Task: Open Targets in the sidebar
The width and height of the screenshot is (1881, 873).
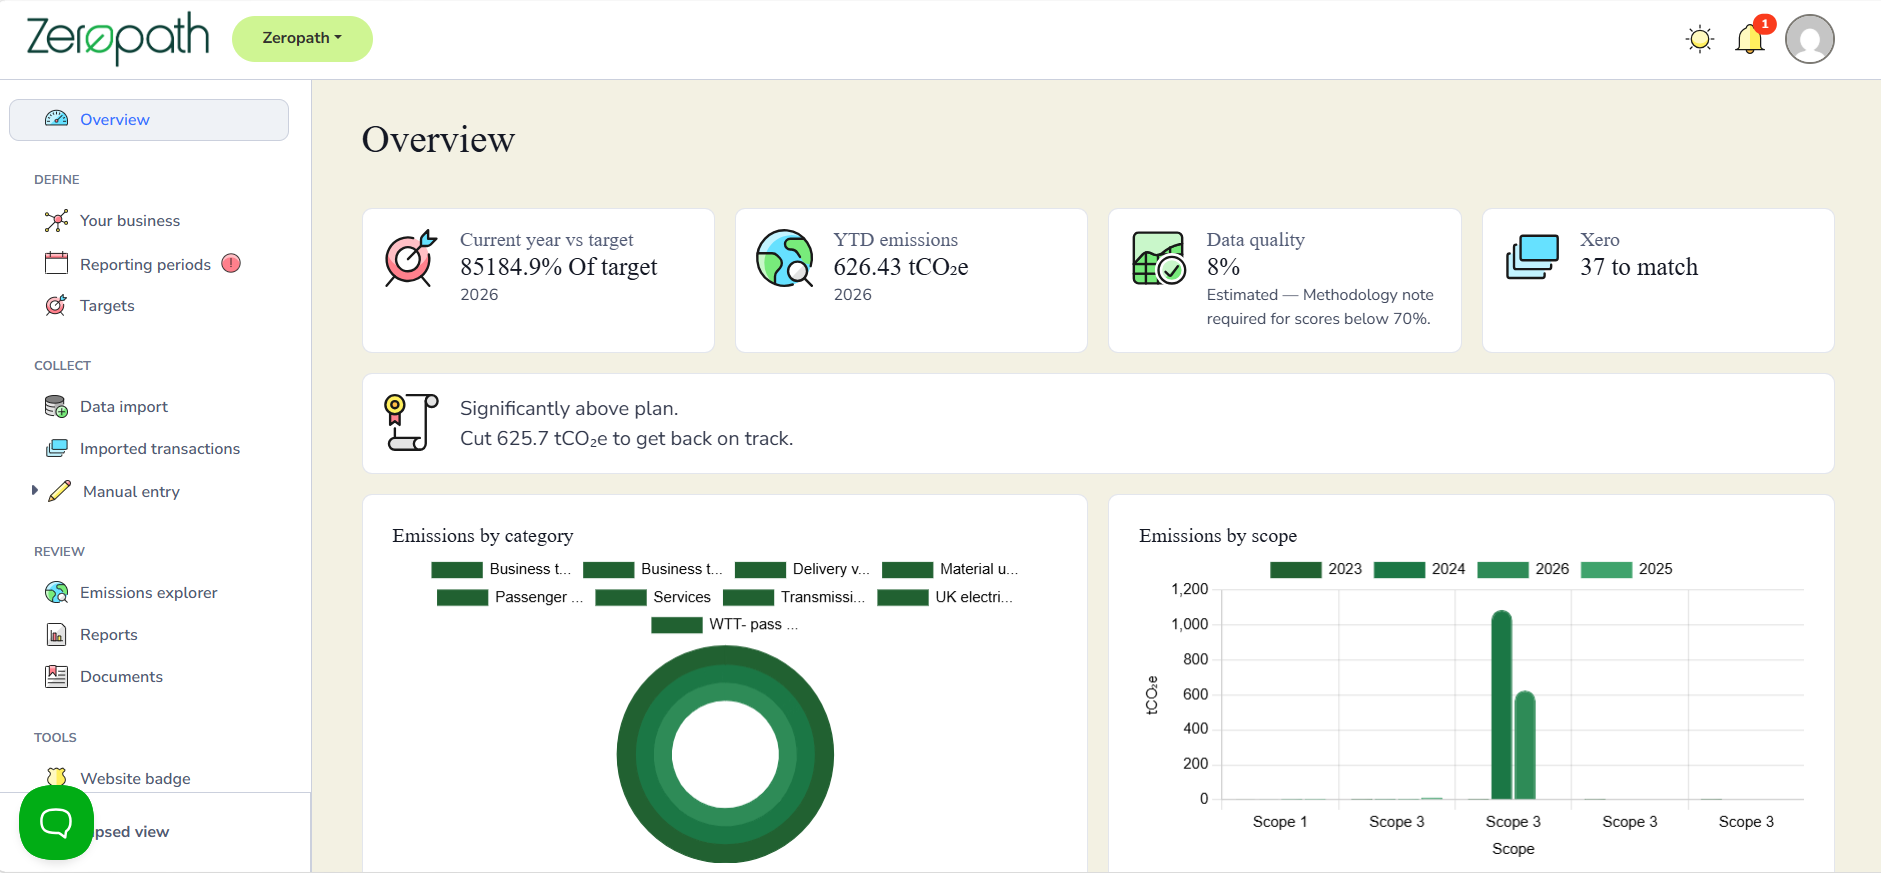Action: tap(107, 305)
